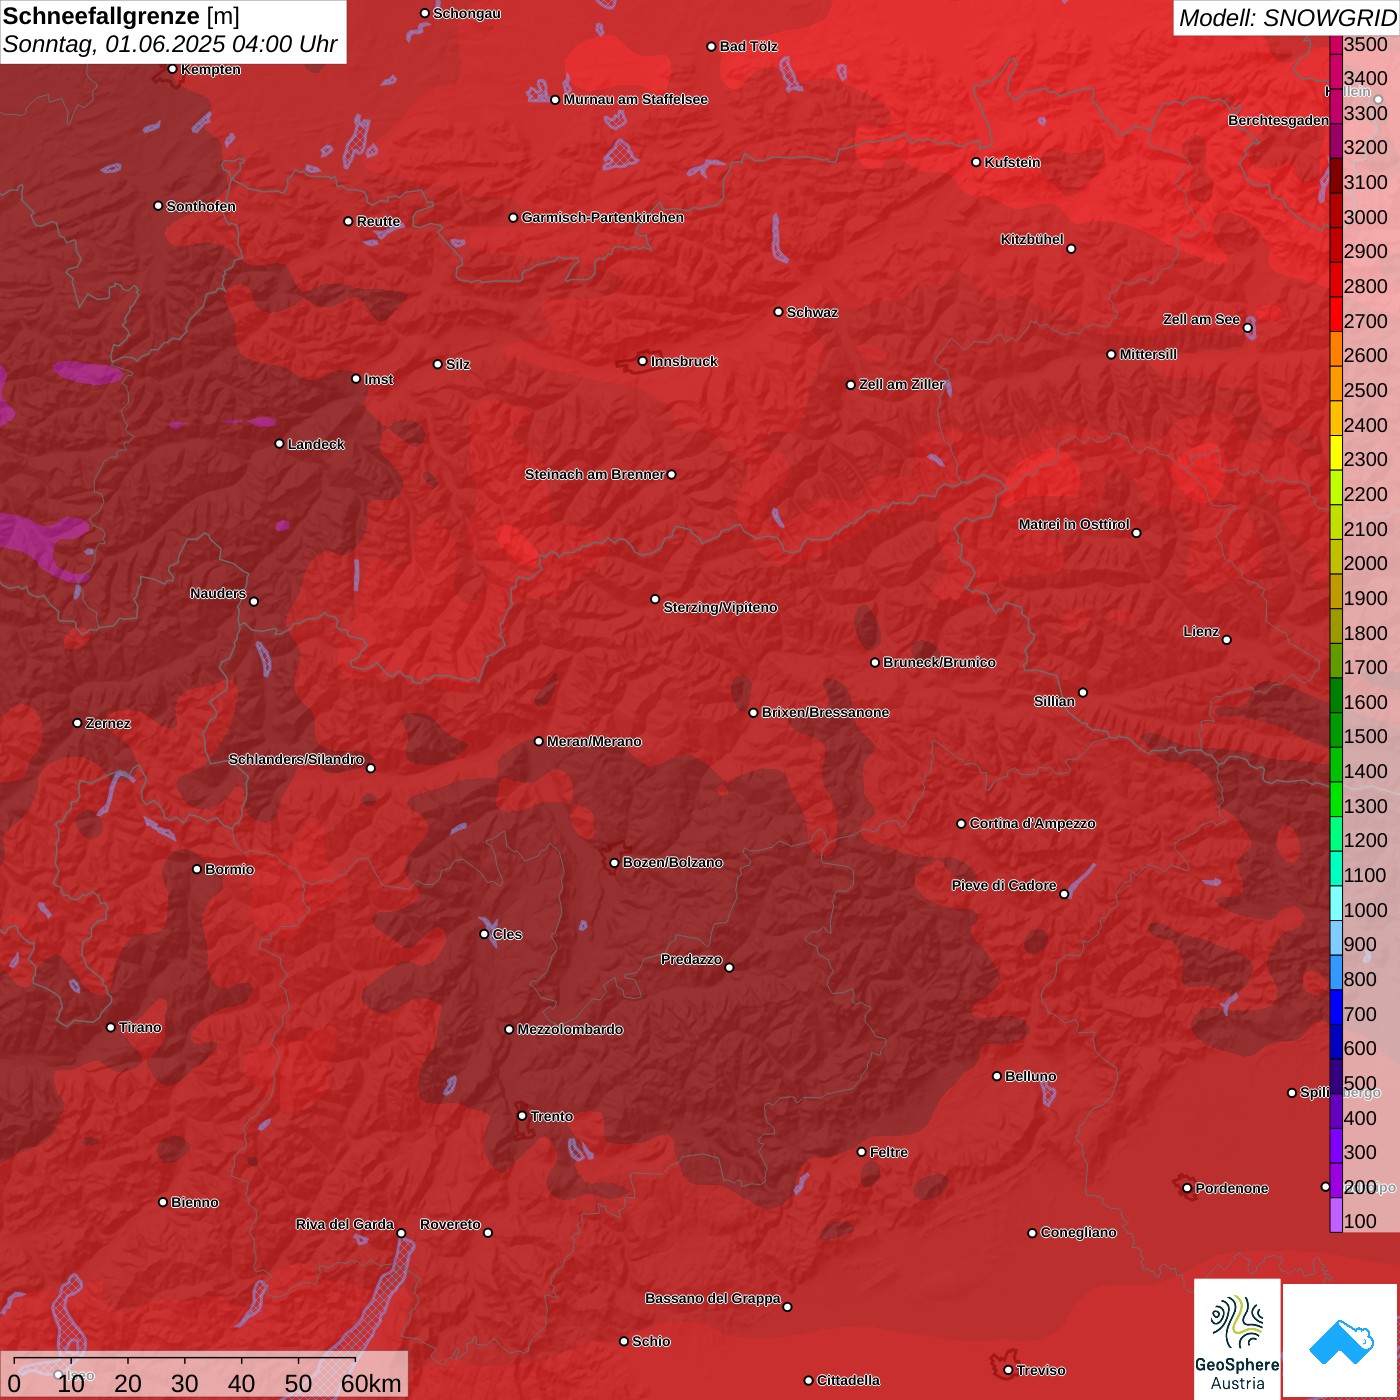Screen dimensions: 1400x1400
Task: Click the Murnau am Staffelsee label
Action: point(636,99)
